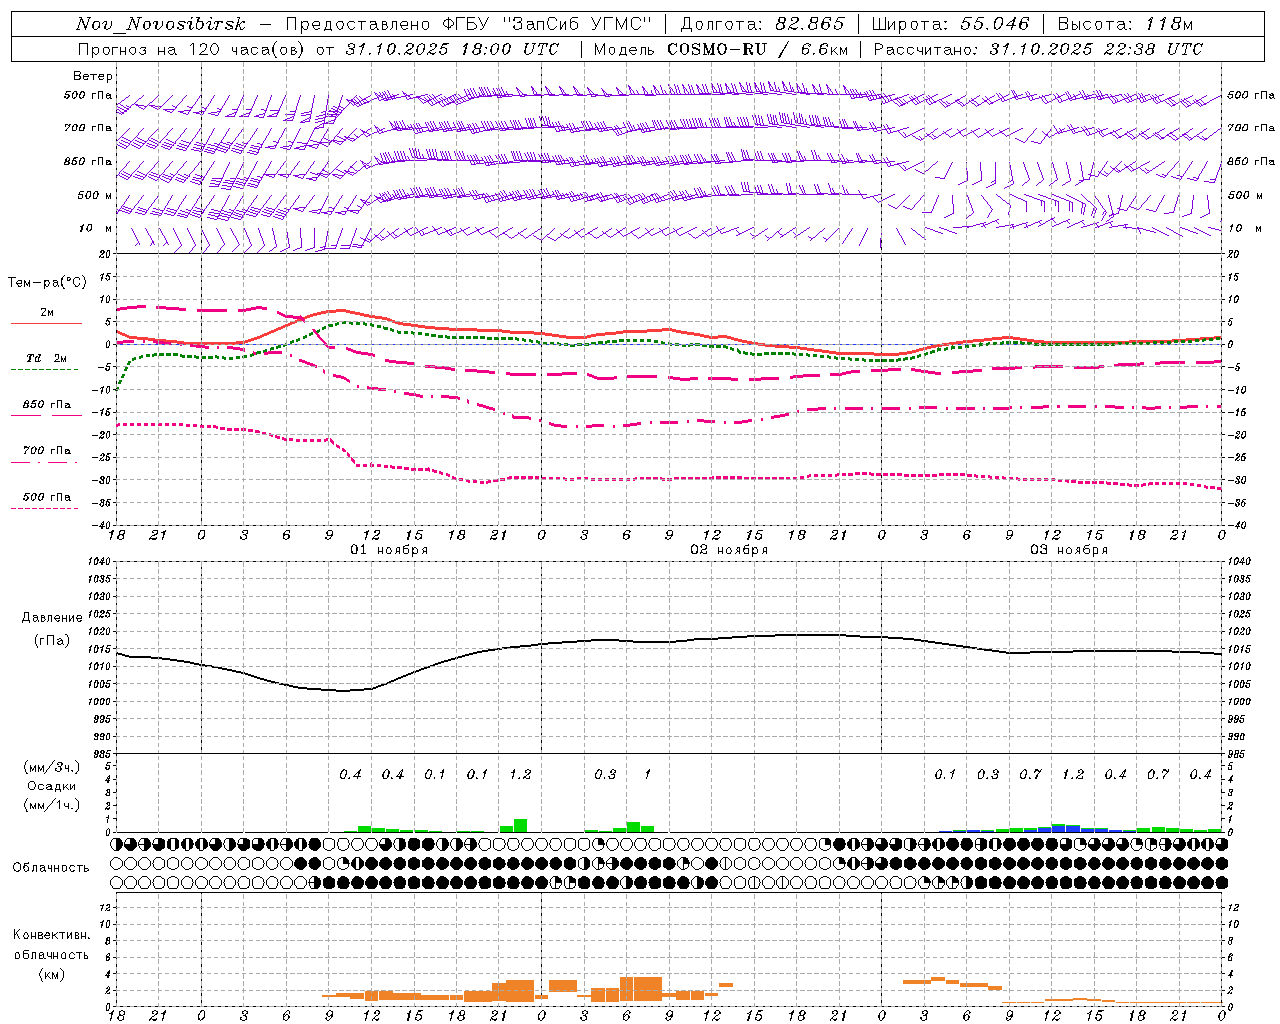
Task: Click the '(км)' convective height unit label
Action: coord(51,974)
